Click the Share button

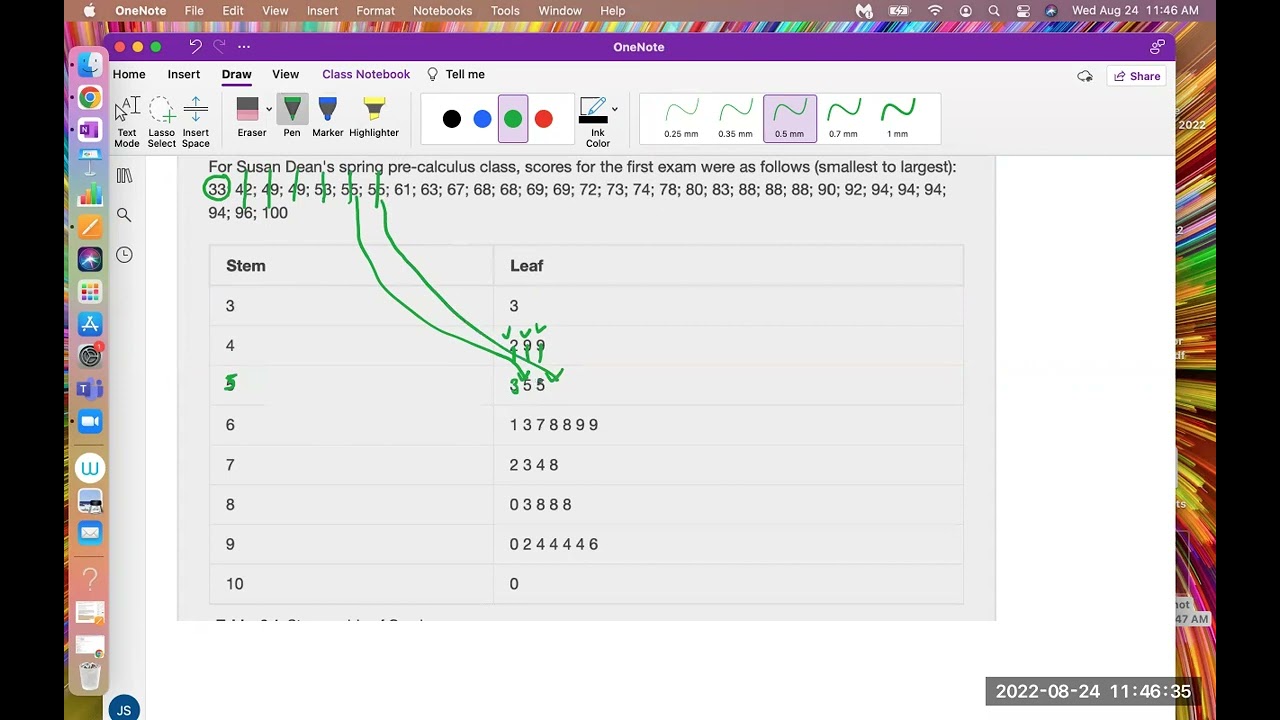coord(1137,76)
